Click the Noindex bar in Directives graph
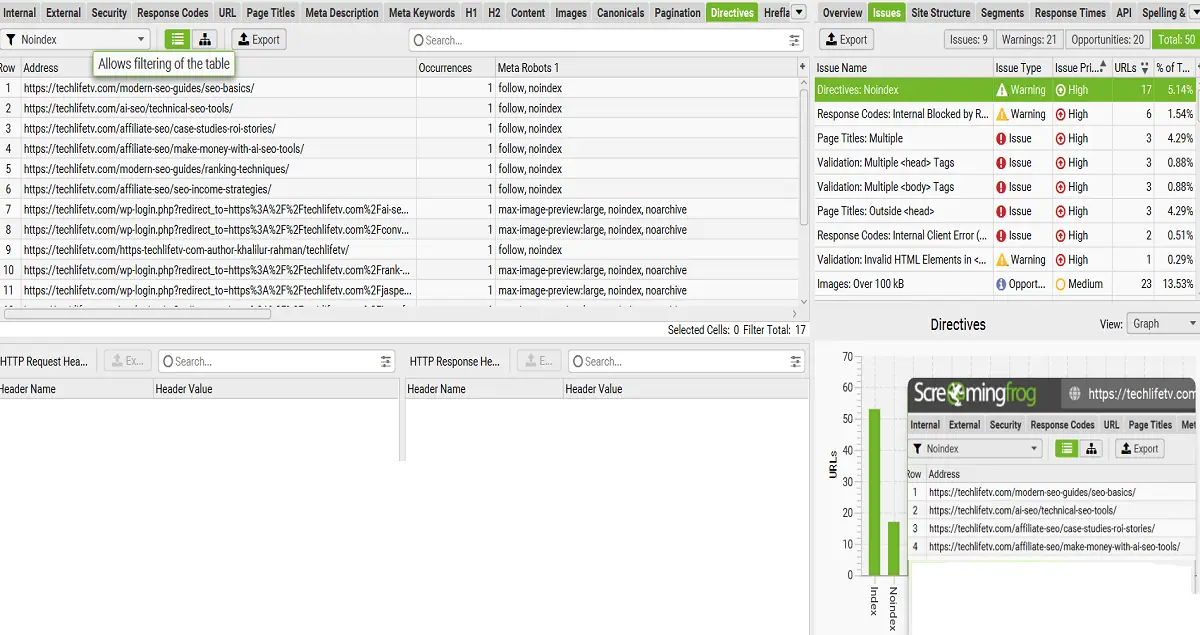 pos(894,549)
